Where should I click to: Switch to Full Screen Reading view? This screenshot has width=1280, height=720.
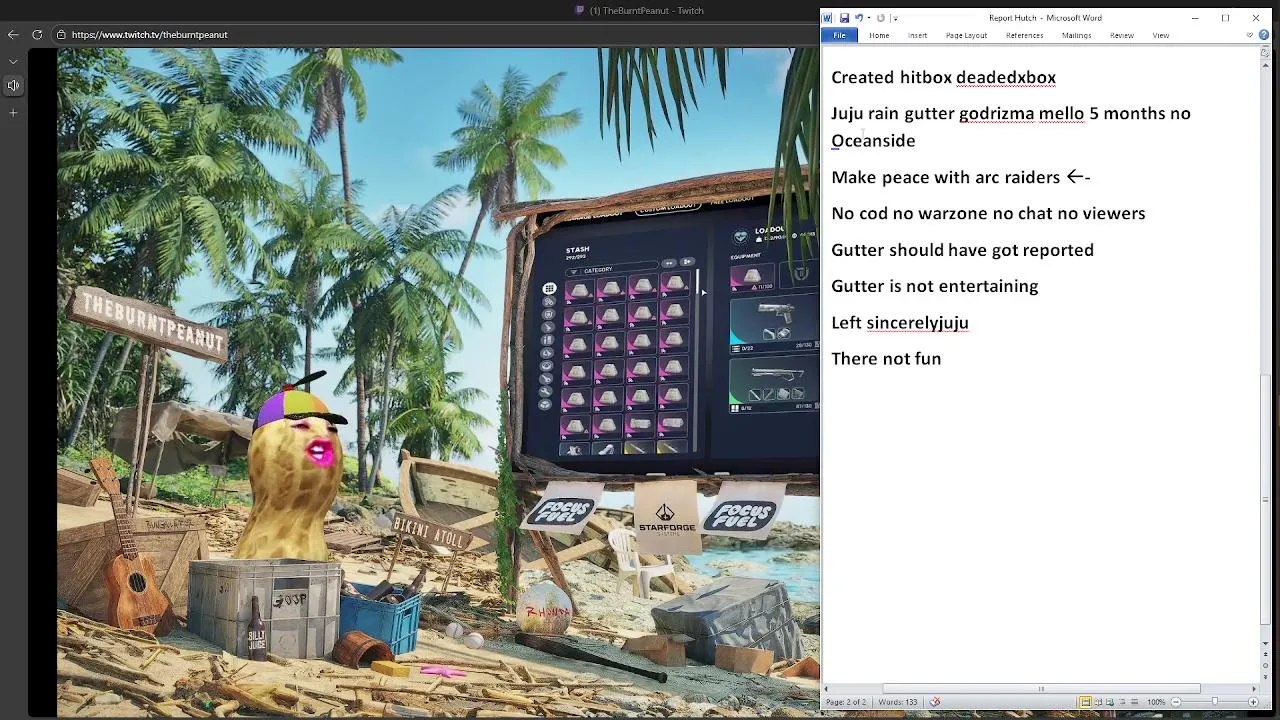click(1098, 702)
